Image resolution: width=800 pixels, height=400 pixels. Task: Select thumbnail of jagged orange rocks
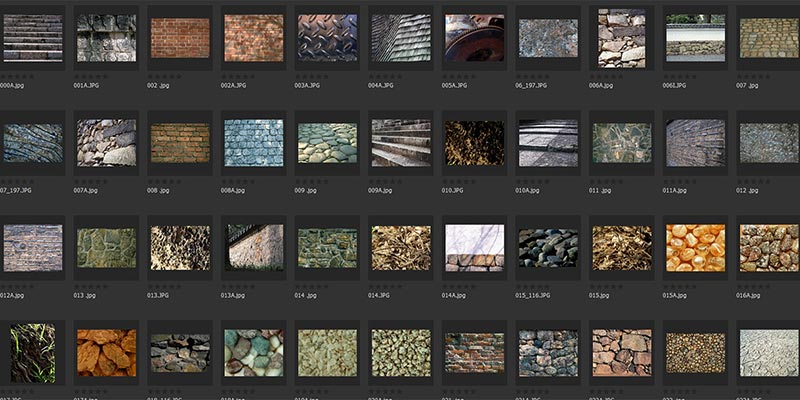point(107,353)
